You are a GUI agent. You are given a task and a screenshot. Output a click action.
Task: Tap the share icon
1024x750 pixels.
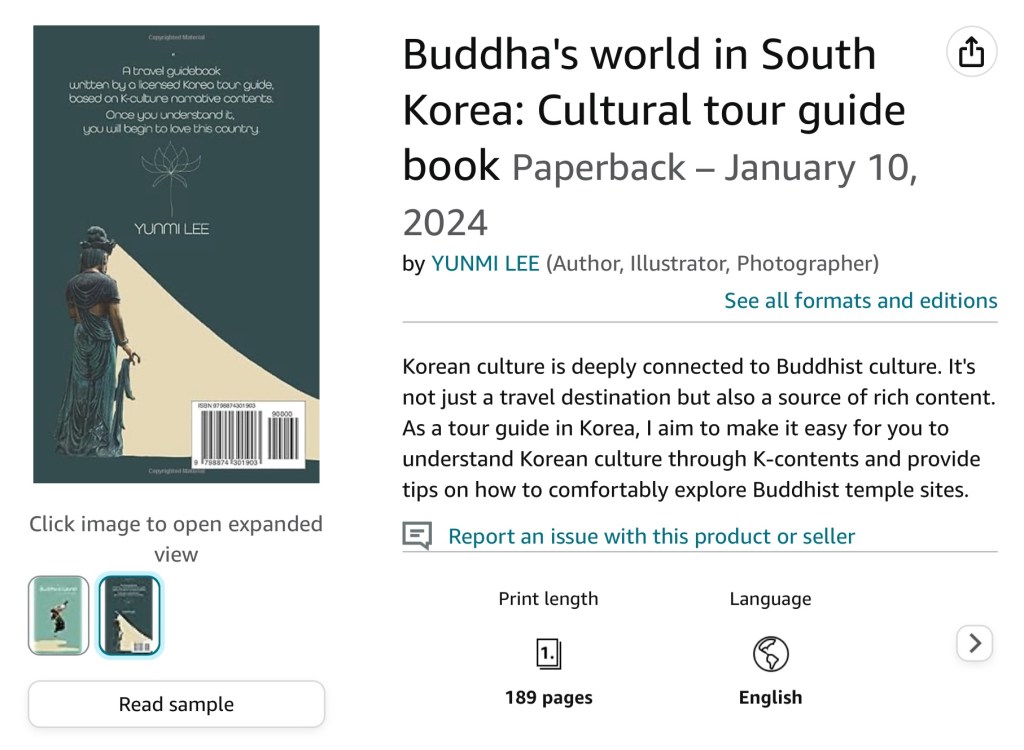point(971,52)
